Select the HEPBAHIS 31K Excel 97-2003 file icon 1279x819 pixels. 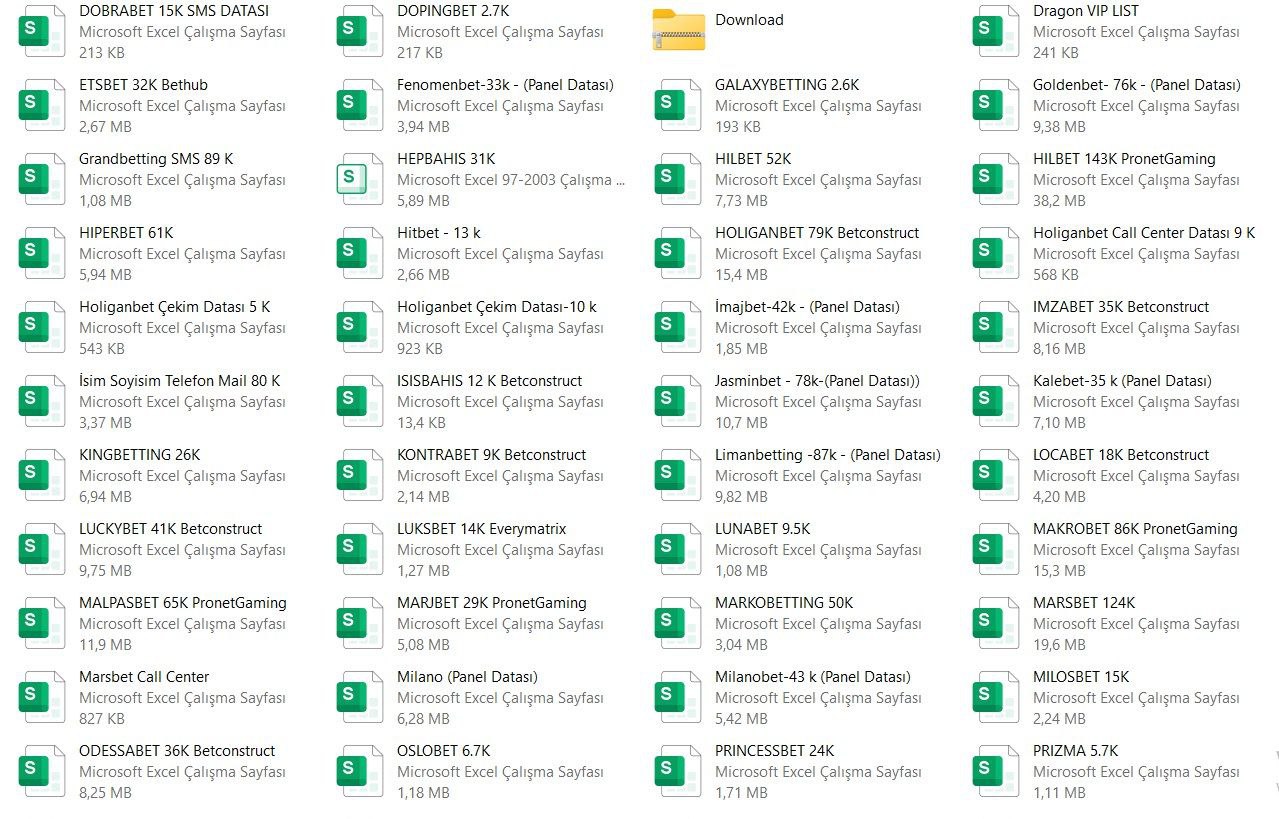click(x=360, y=180)
